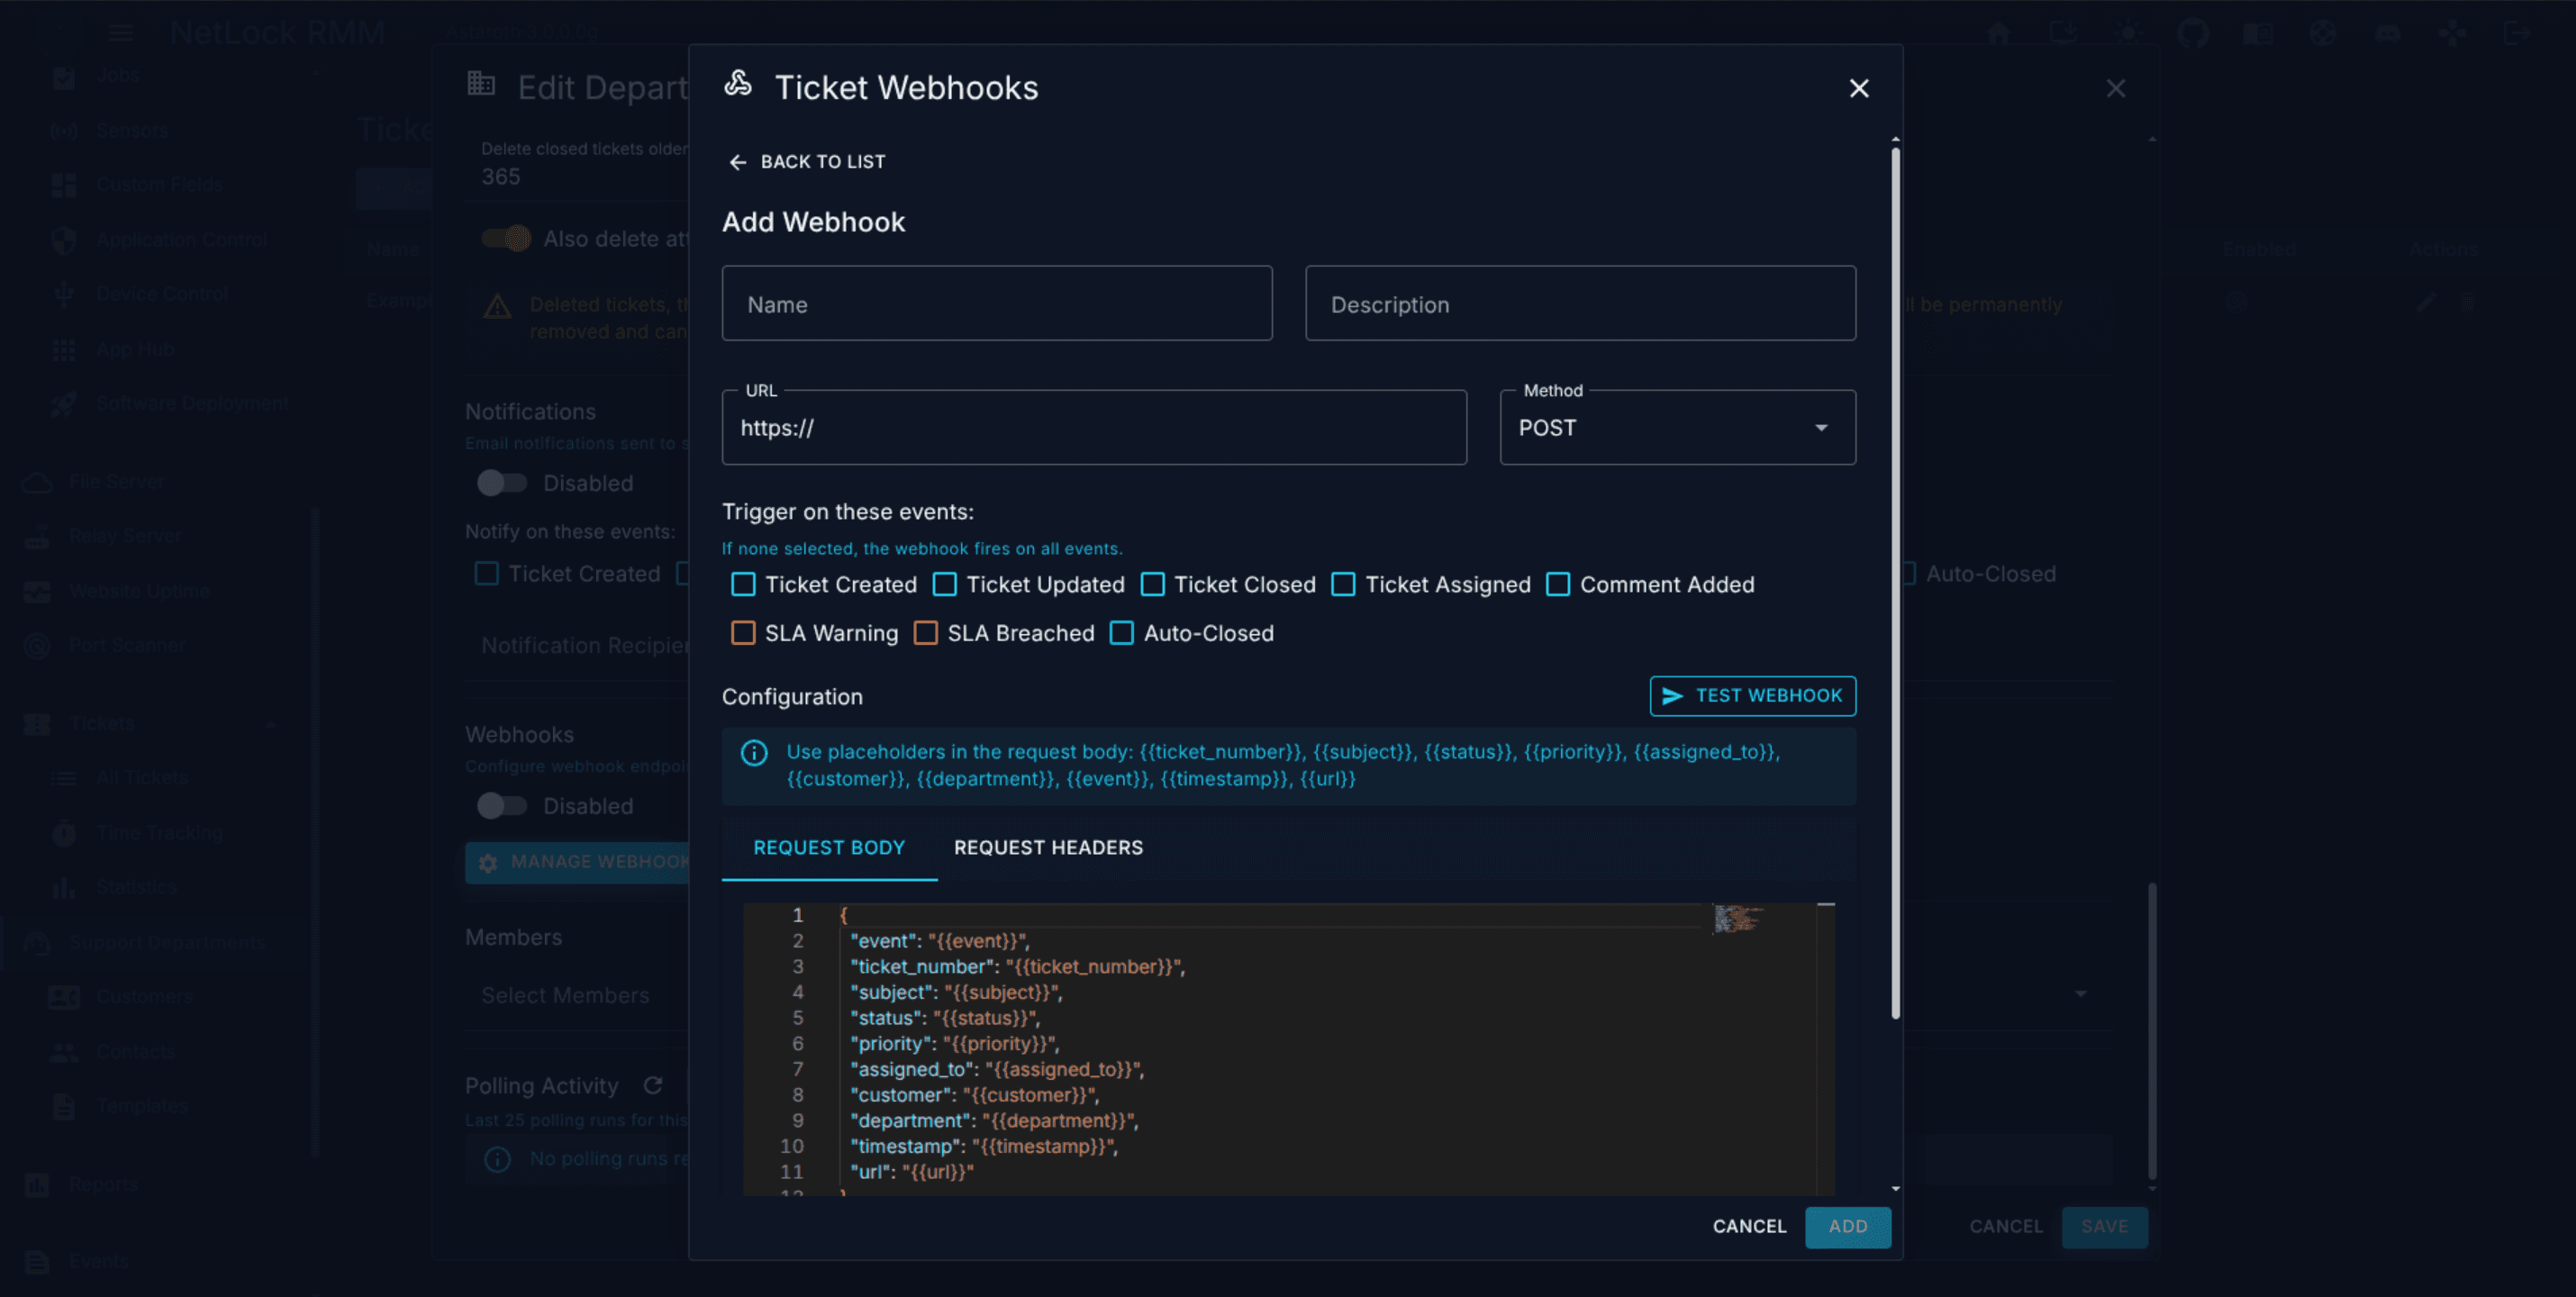The height and width of the screenshot is (1297, 2576).
Task: Open Relay Server in the background sidebar
Action: pyautogui.click(x=125, y=536)
